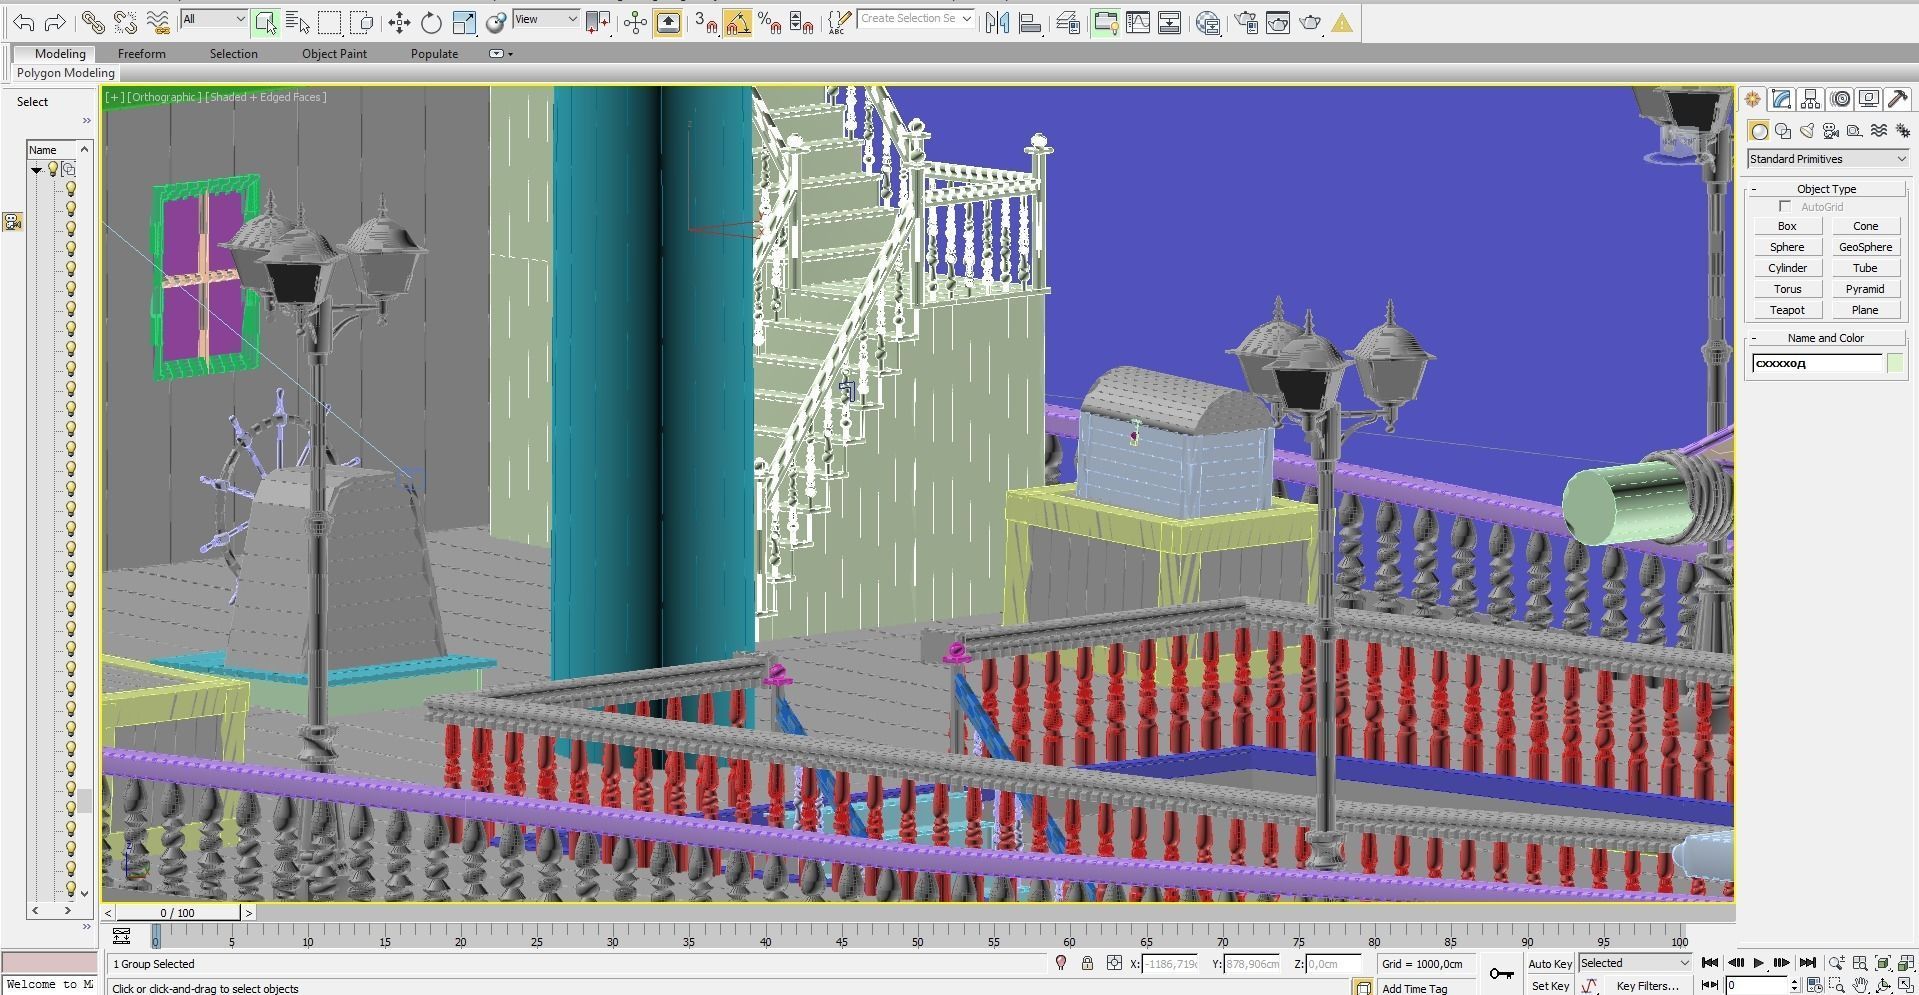Screen dimensions: 1919x995
Task: Click Edit Named Selection Sets icon
Action: pos(840,22)
